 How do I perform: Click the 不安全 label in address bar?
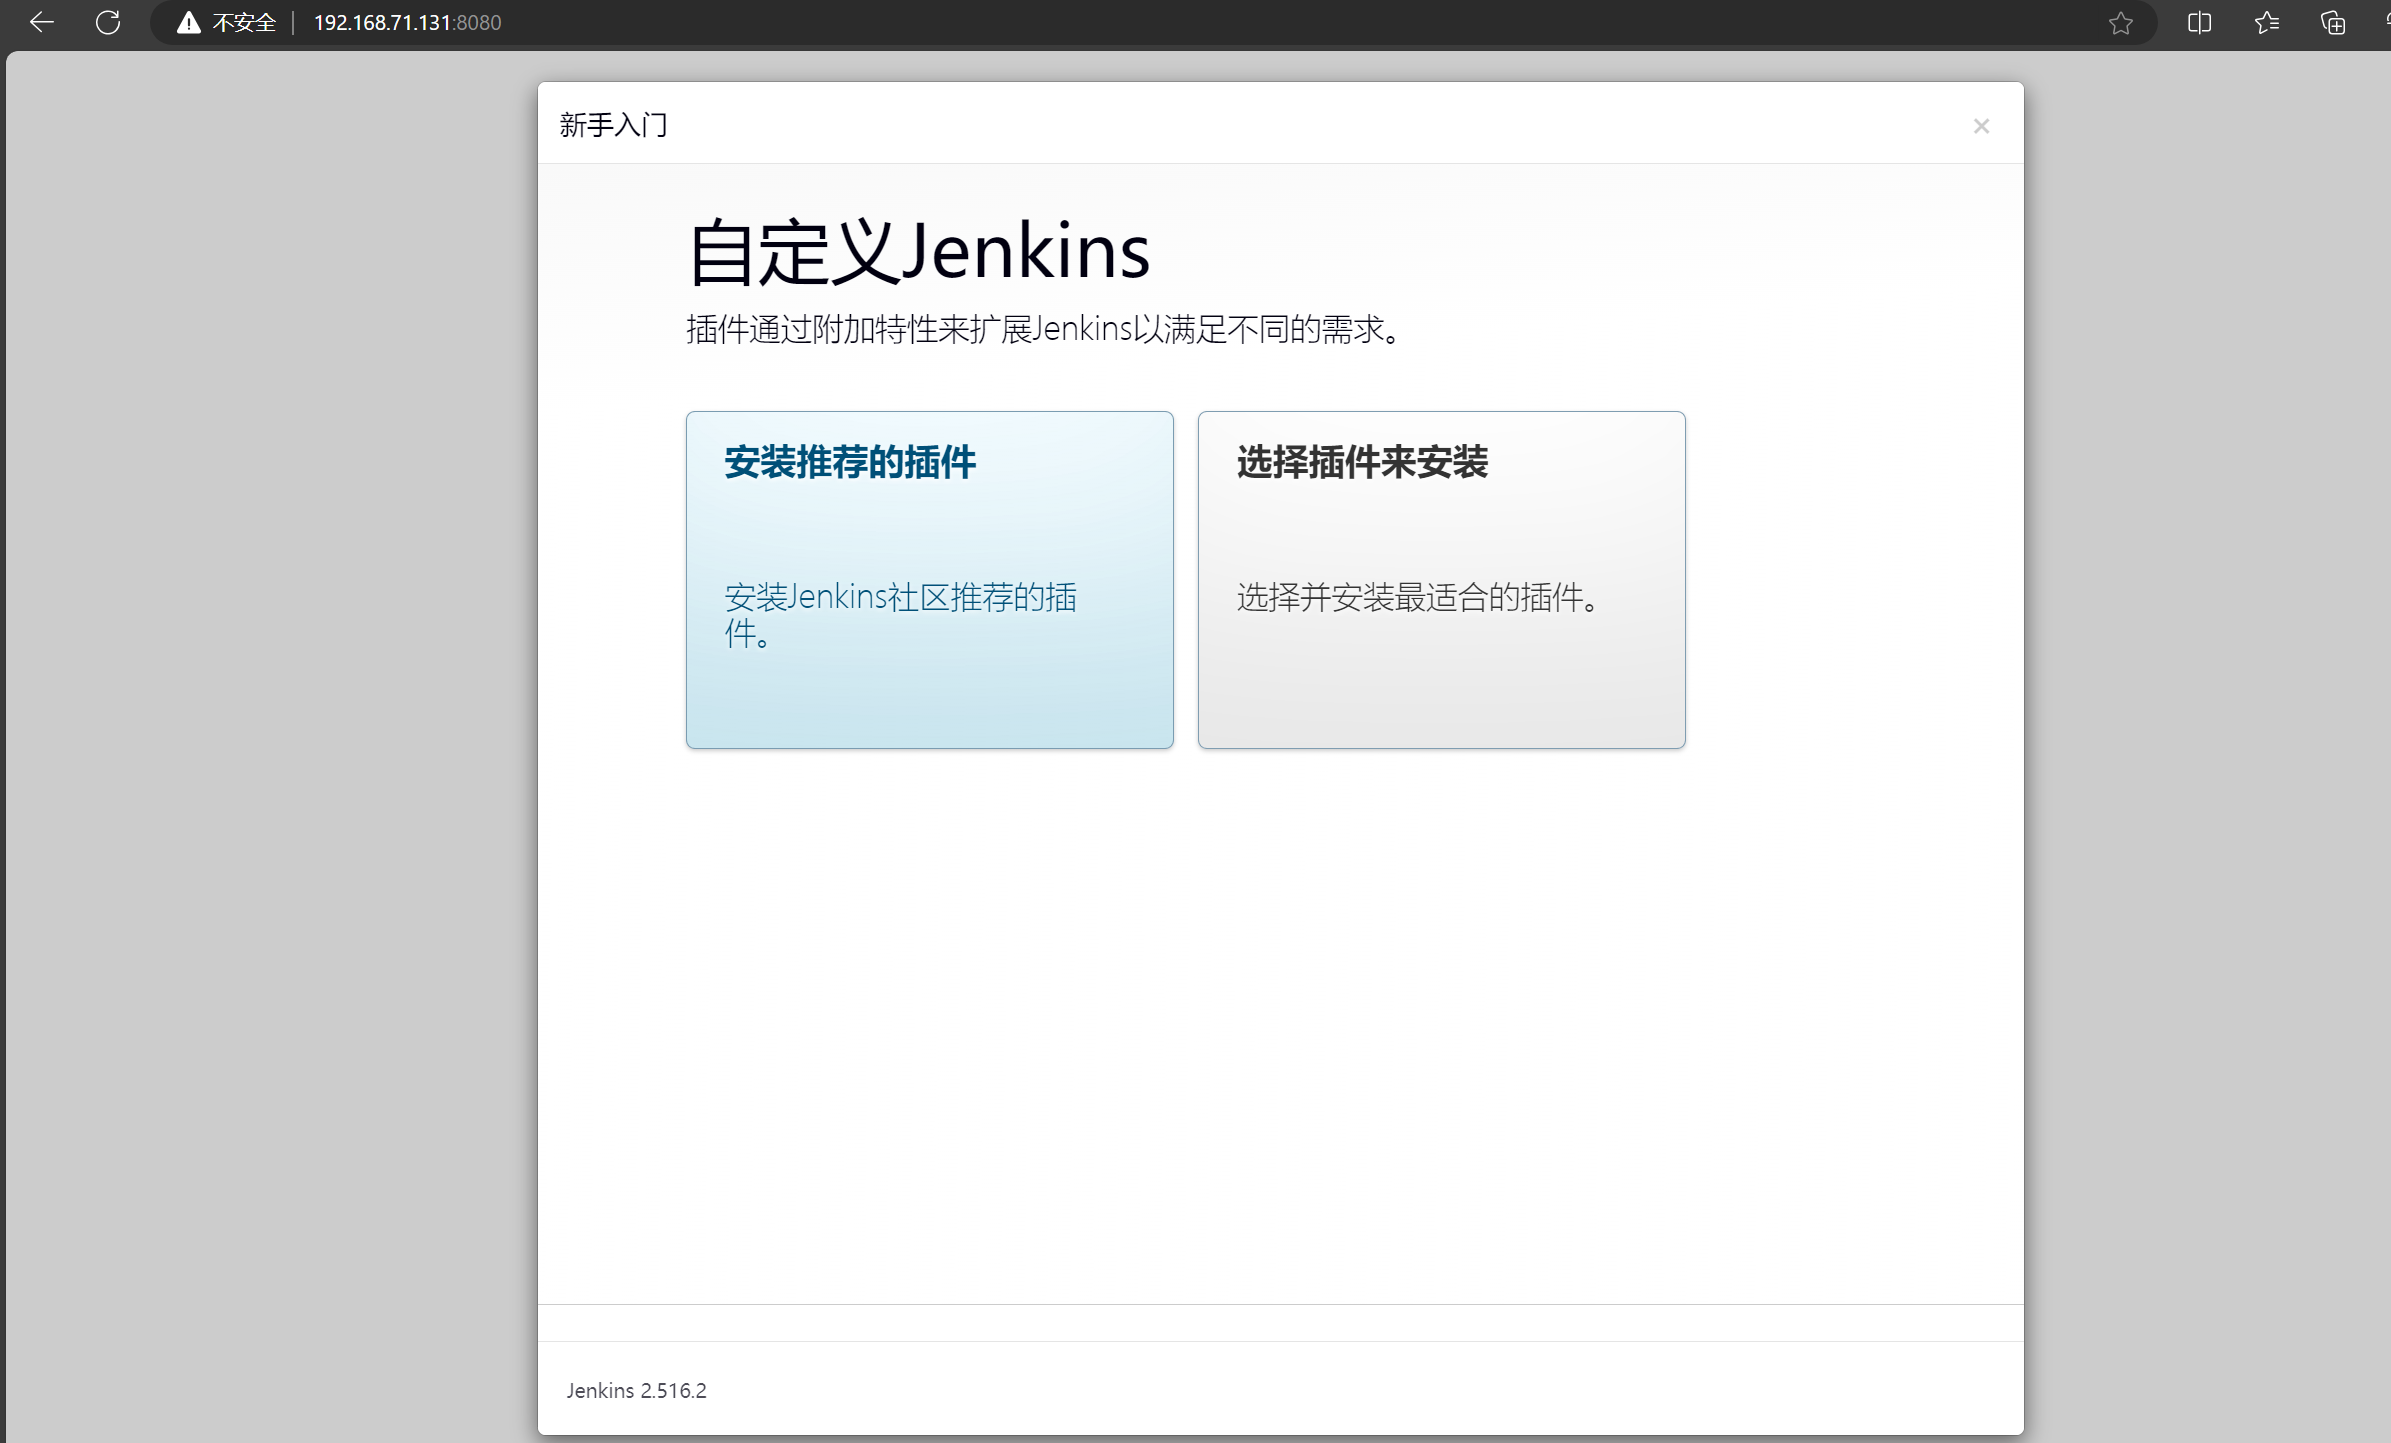tap(244, 23)
